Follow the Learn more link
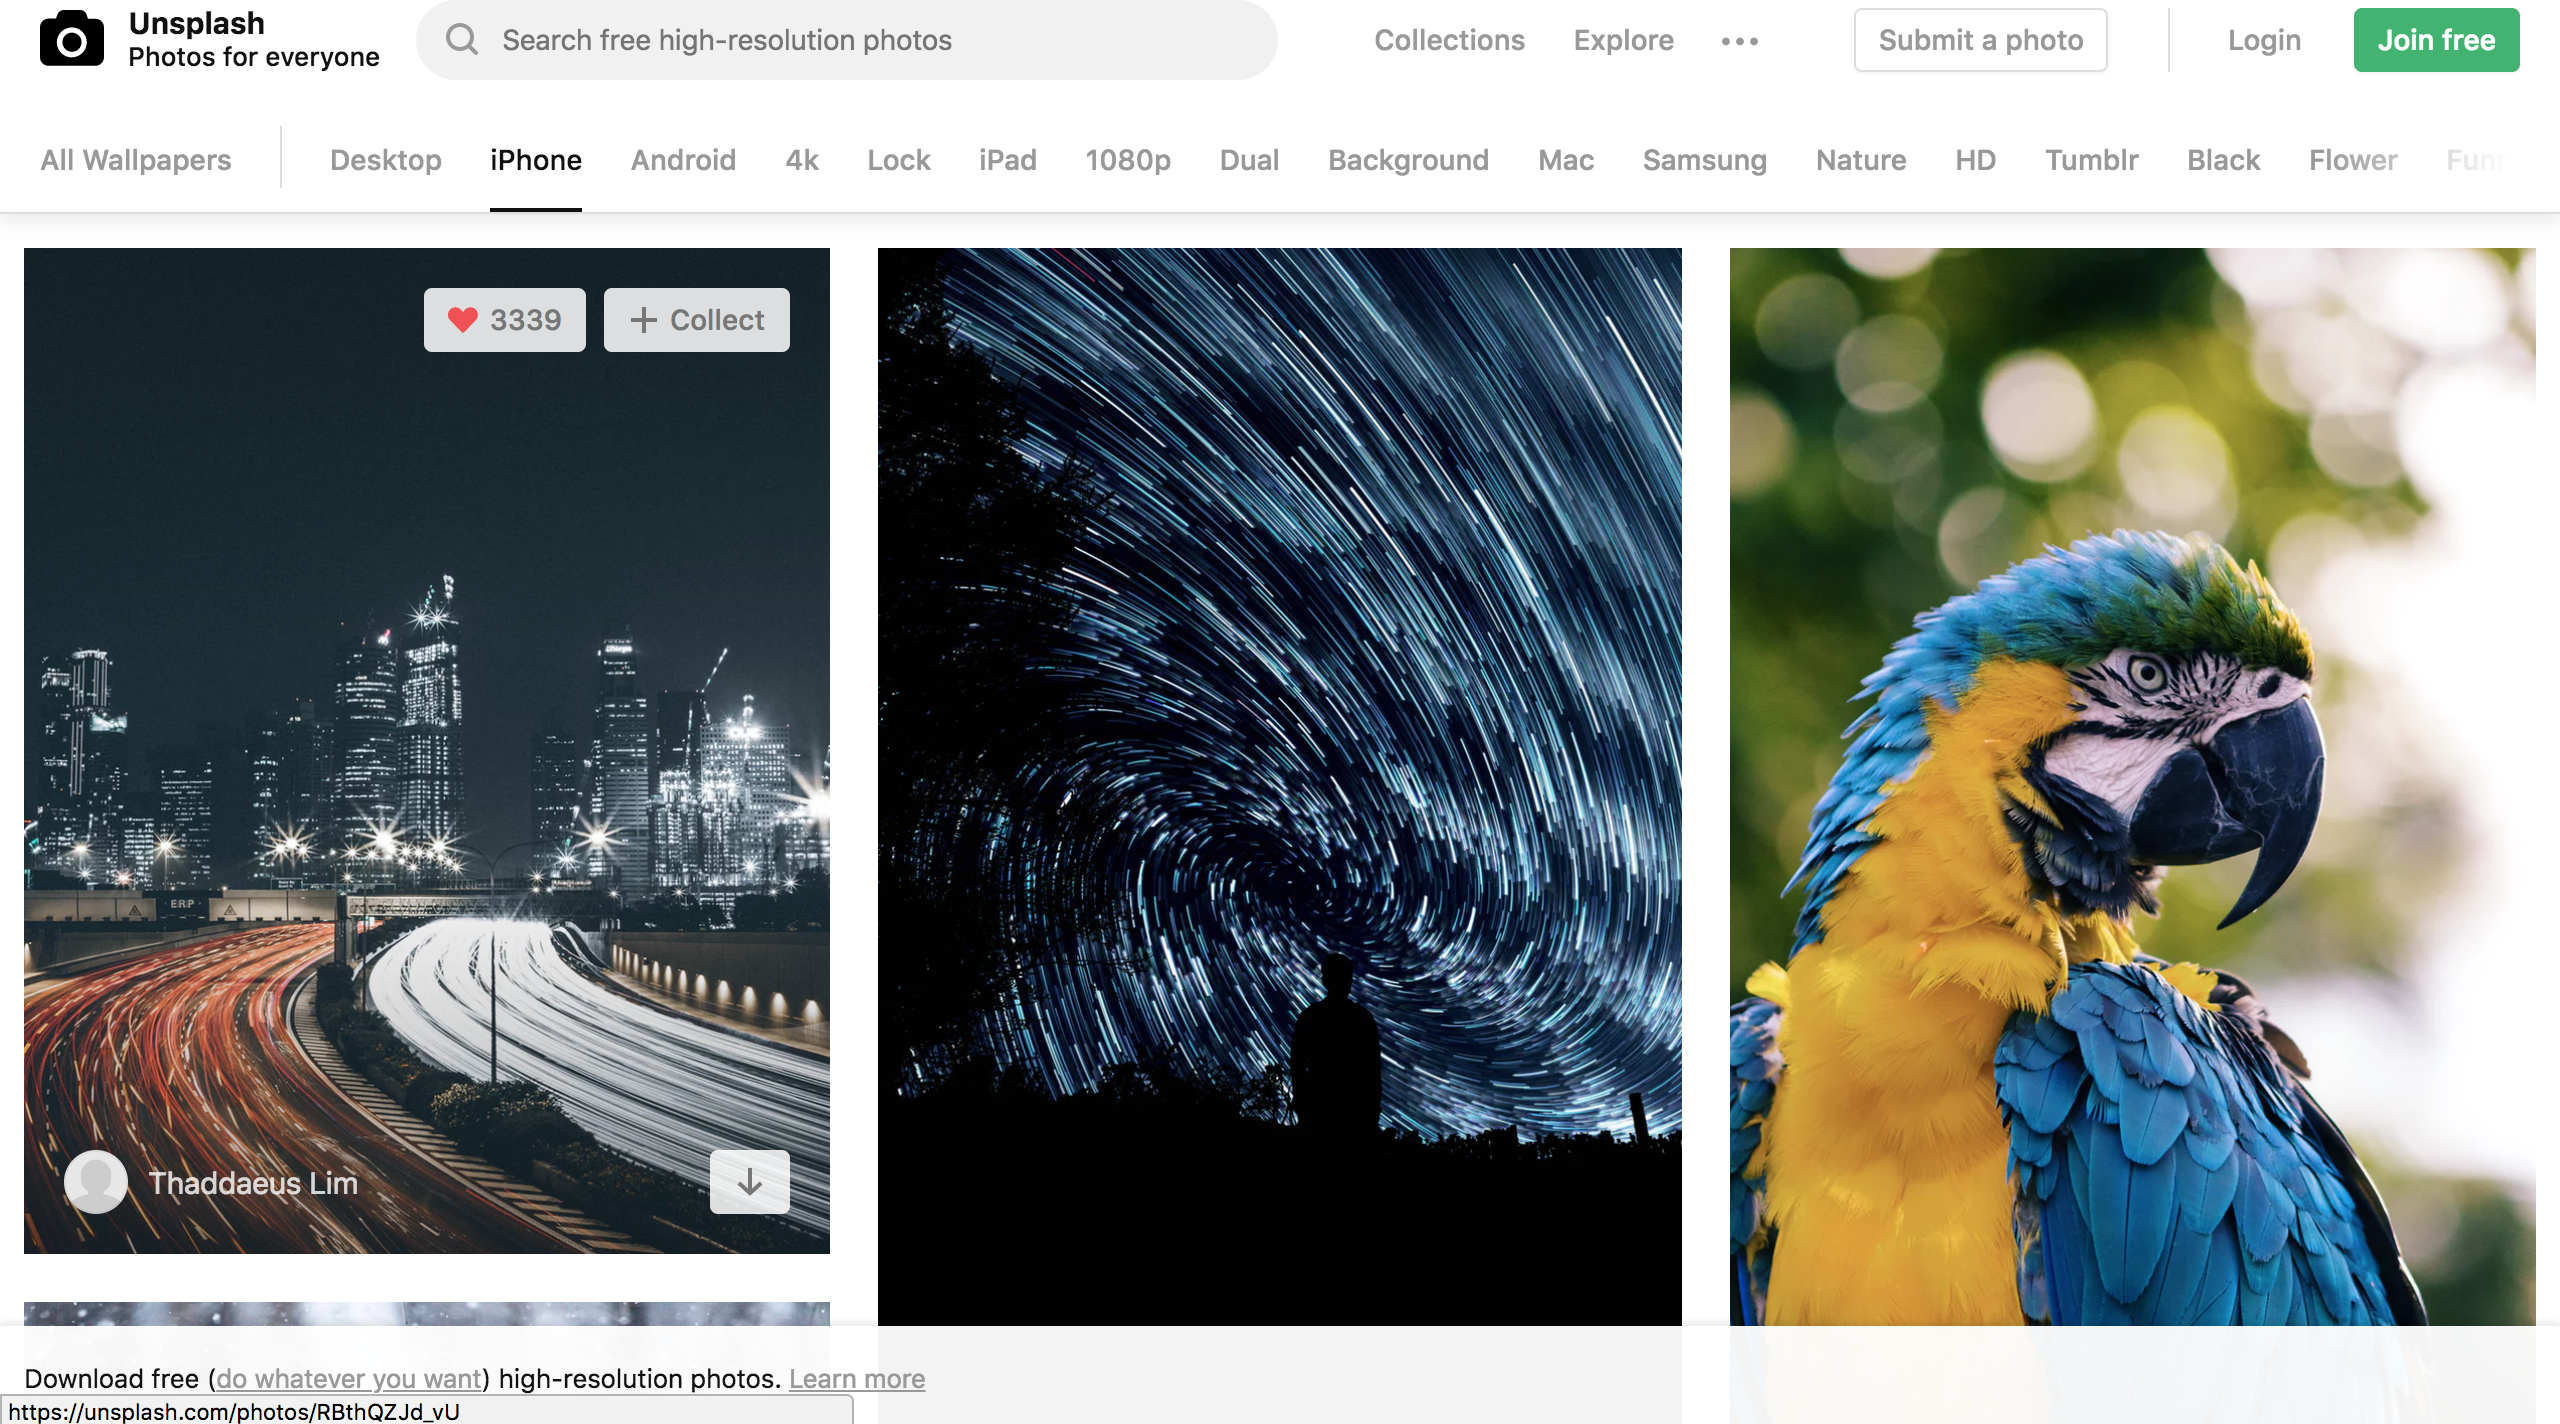The image size is (2560, 1424). pyautogui.click(x=856, y=1379)
